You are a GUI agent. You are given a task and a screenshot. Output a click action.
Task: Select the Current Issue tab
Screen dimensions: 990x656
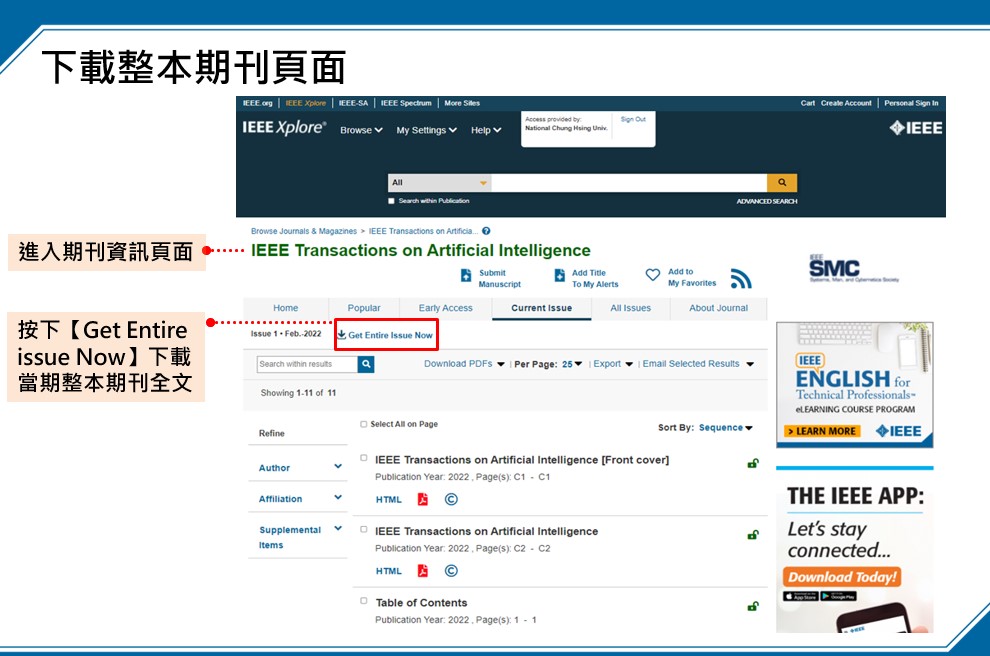click(541, 308)
